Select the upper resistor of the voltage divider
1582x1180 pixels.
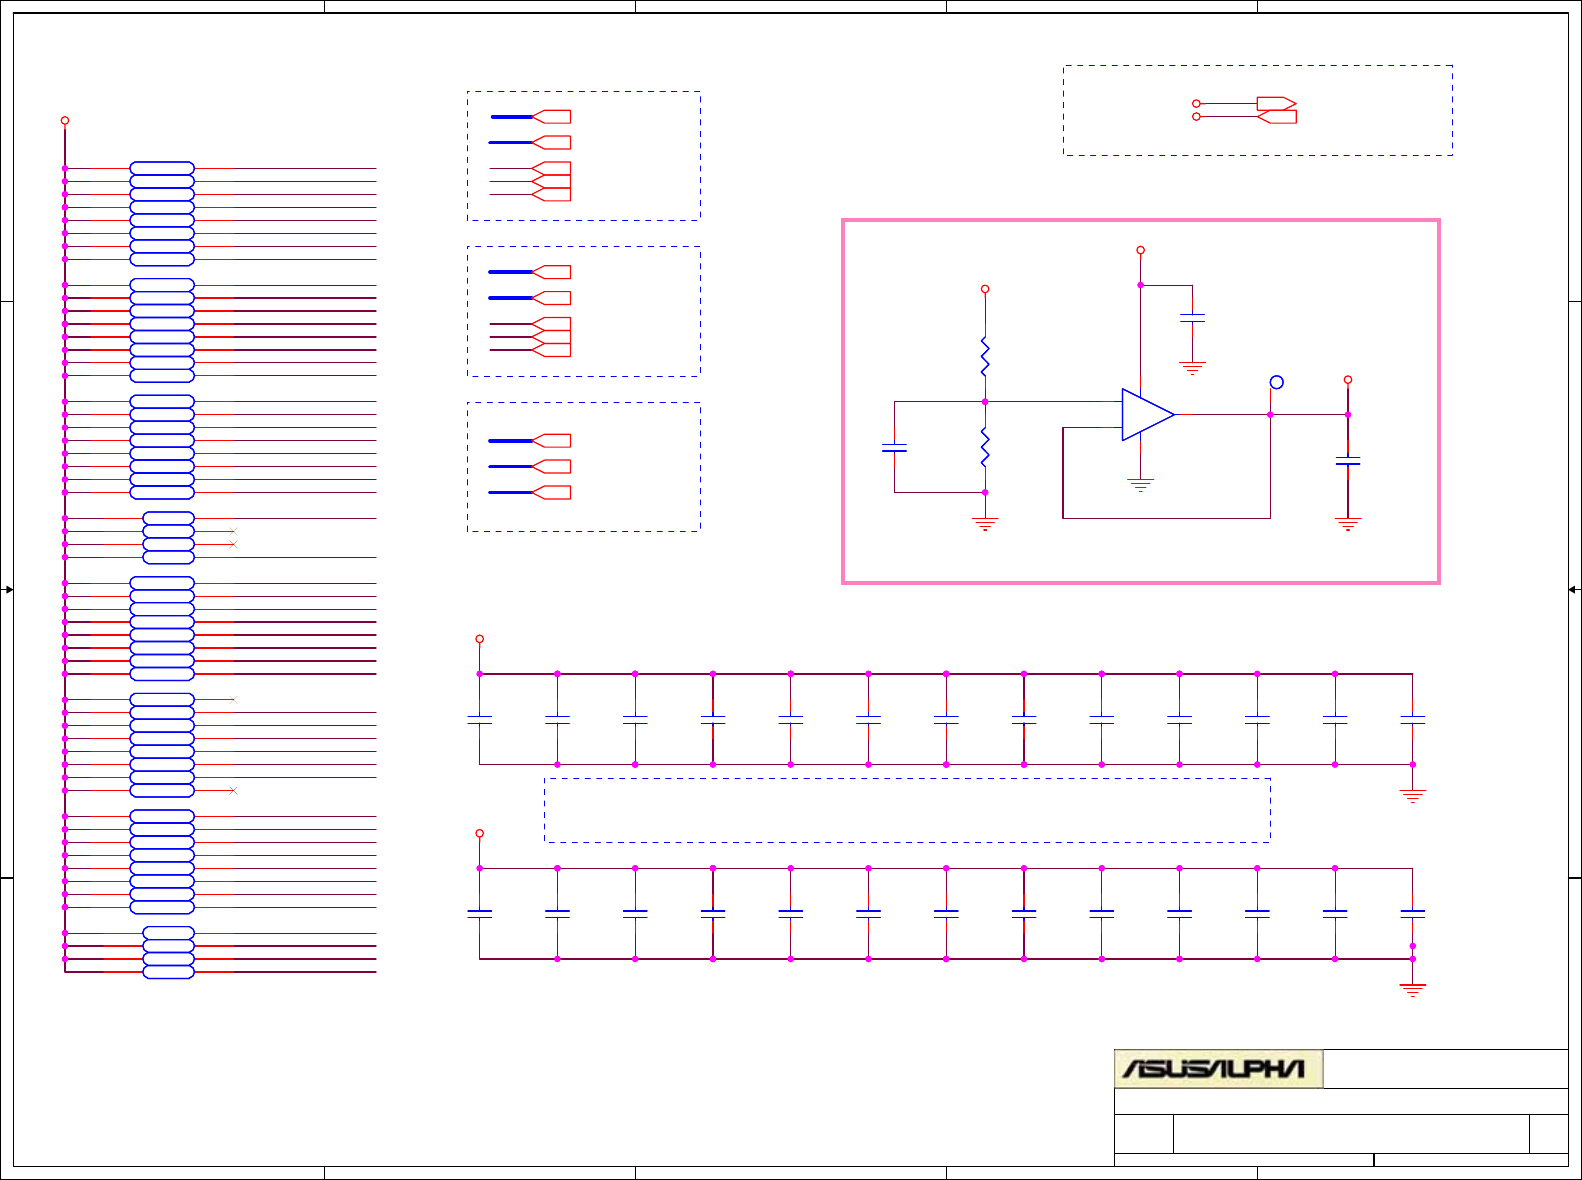985,356
